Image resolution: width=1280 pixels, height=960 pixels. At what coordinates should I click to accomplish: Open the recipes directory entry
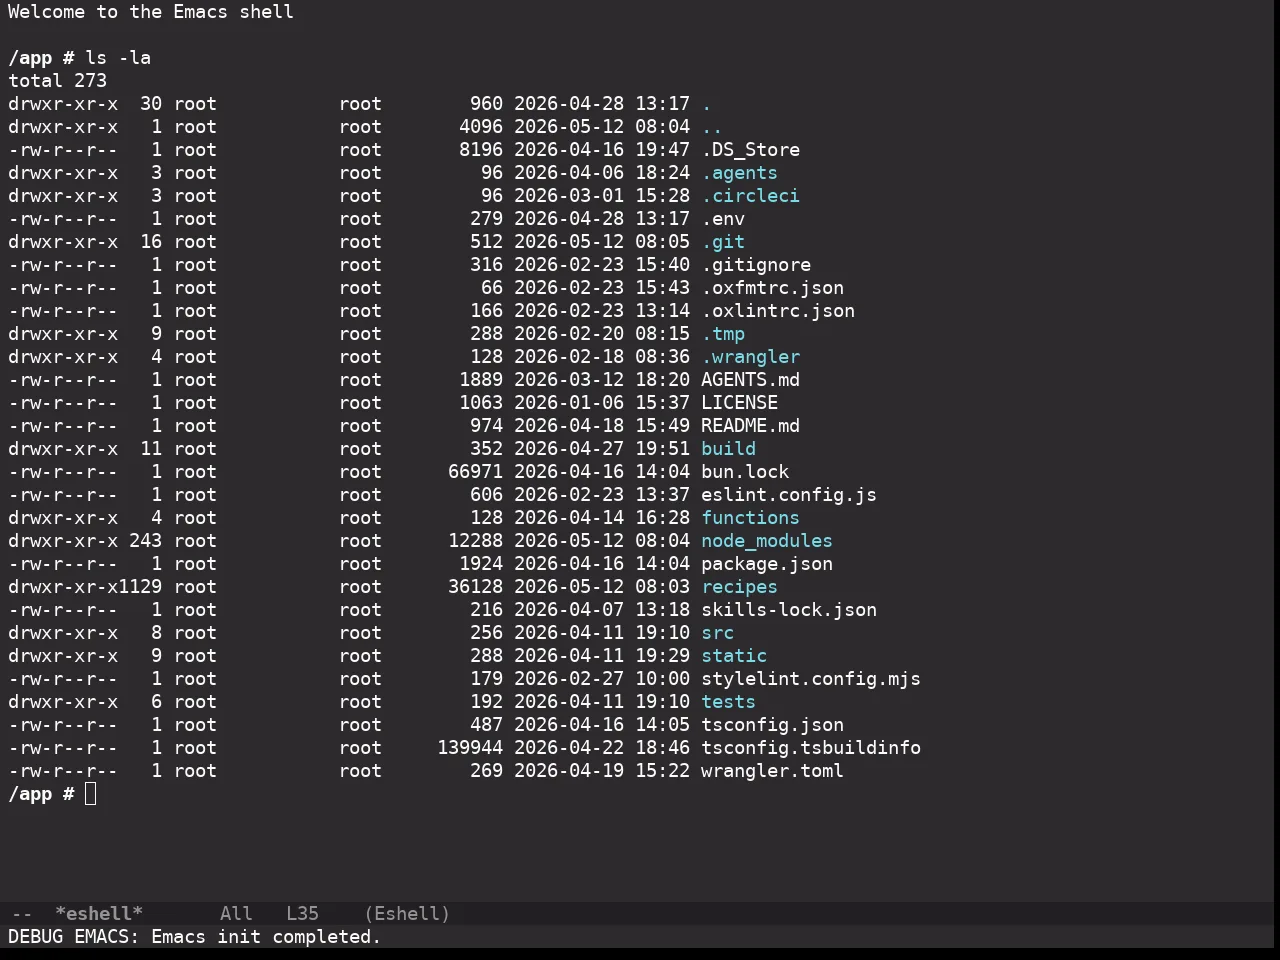click(x=739, y=587)
